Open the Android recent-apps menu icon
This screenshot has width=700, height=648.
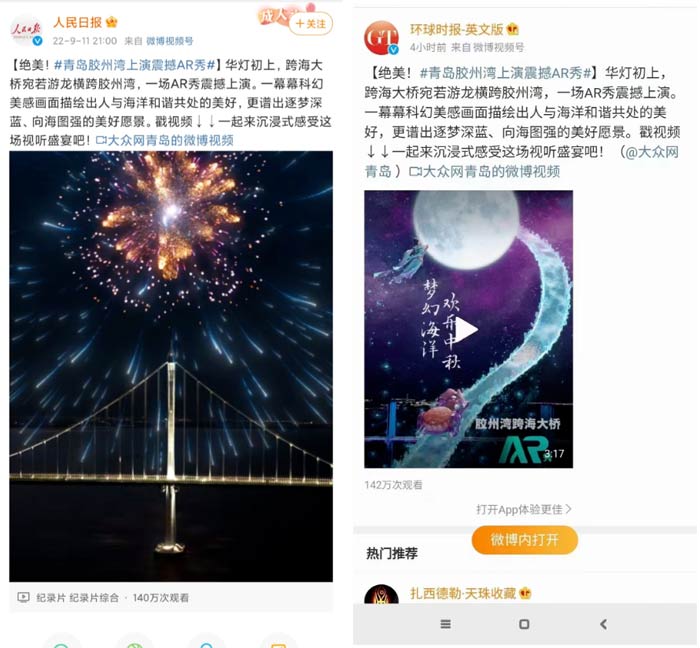point(445,624)
